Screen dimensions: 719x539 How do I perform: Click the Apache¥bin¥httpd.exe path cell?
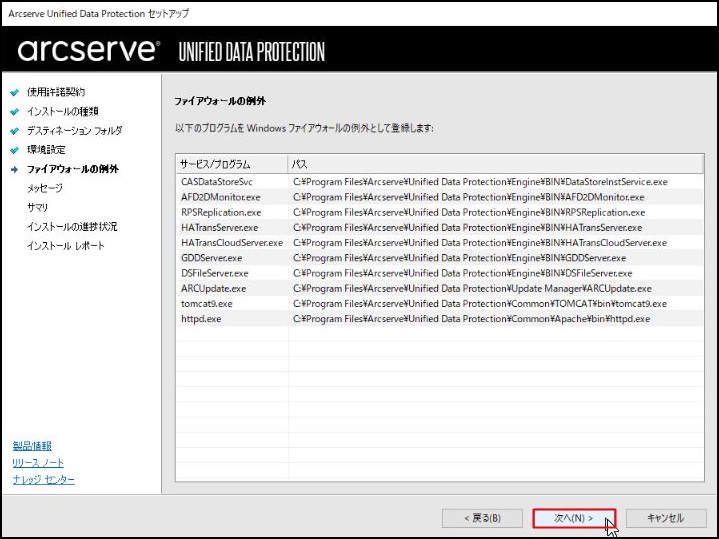tap(471, 319)
